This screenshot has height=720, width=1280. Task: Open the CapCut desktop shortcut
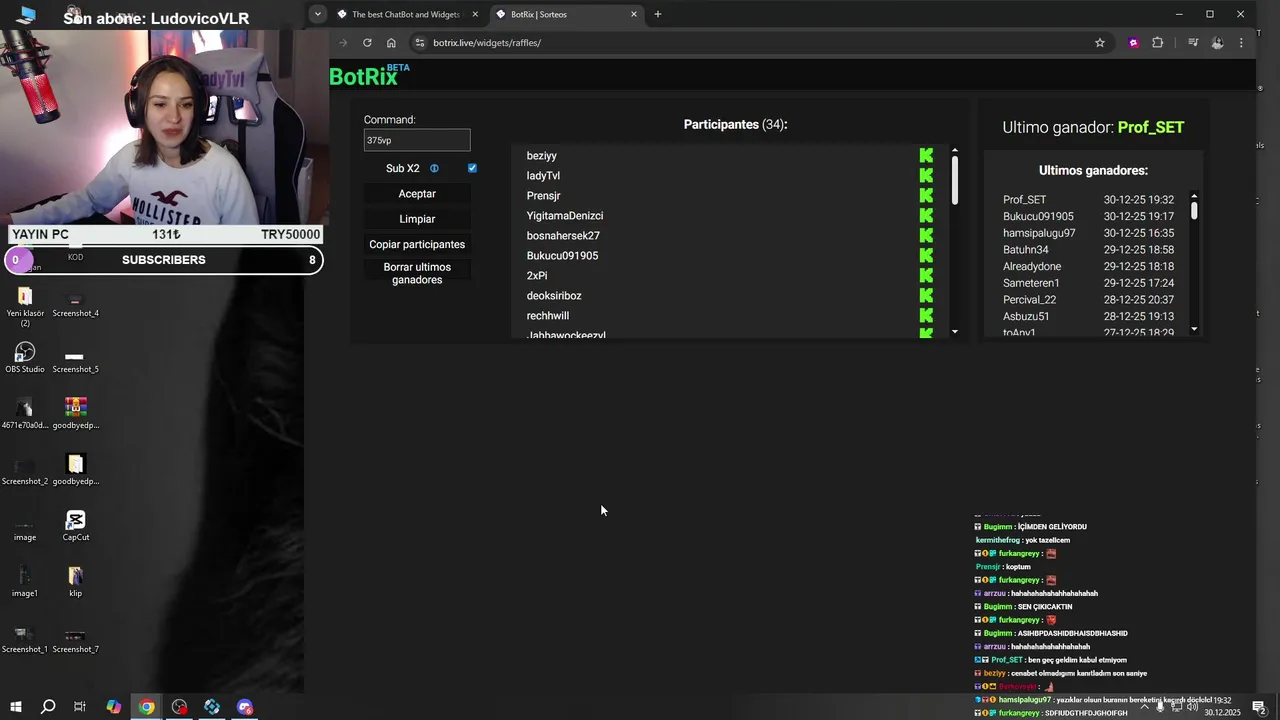pos(76,525)
